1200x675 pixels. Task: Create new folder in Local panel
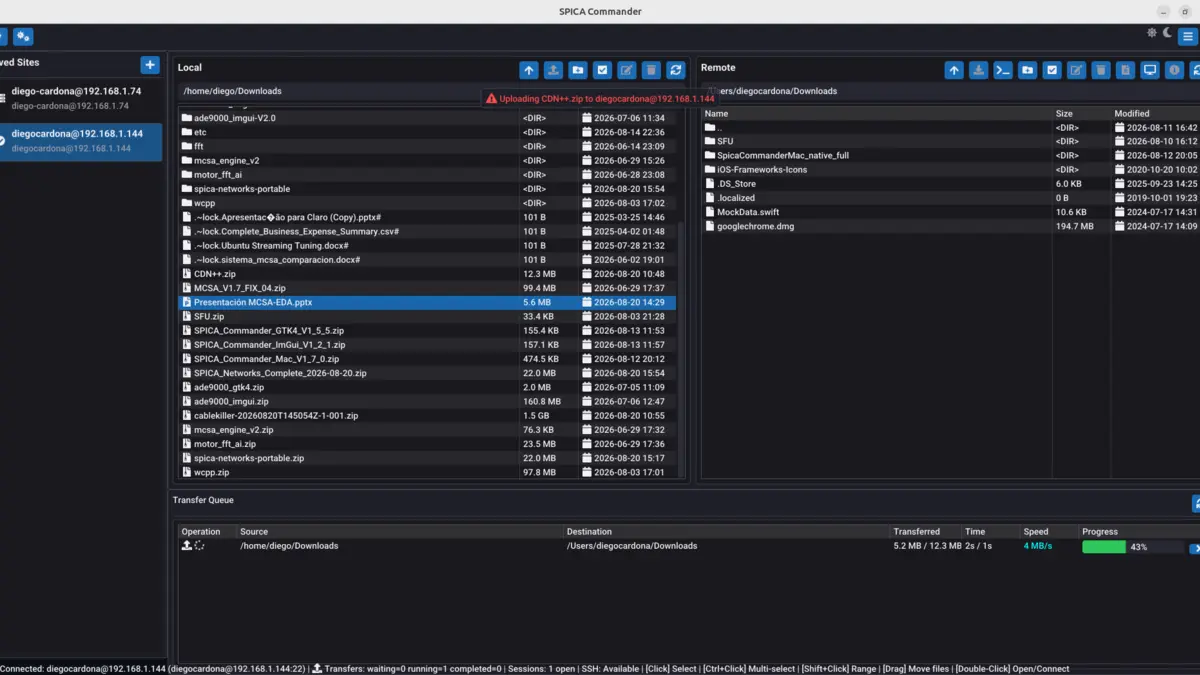click(x=578, y=70)
